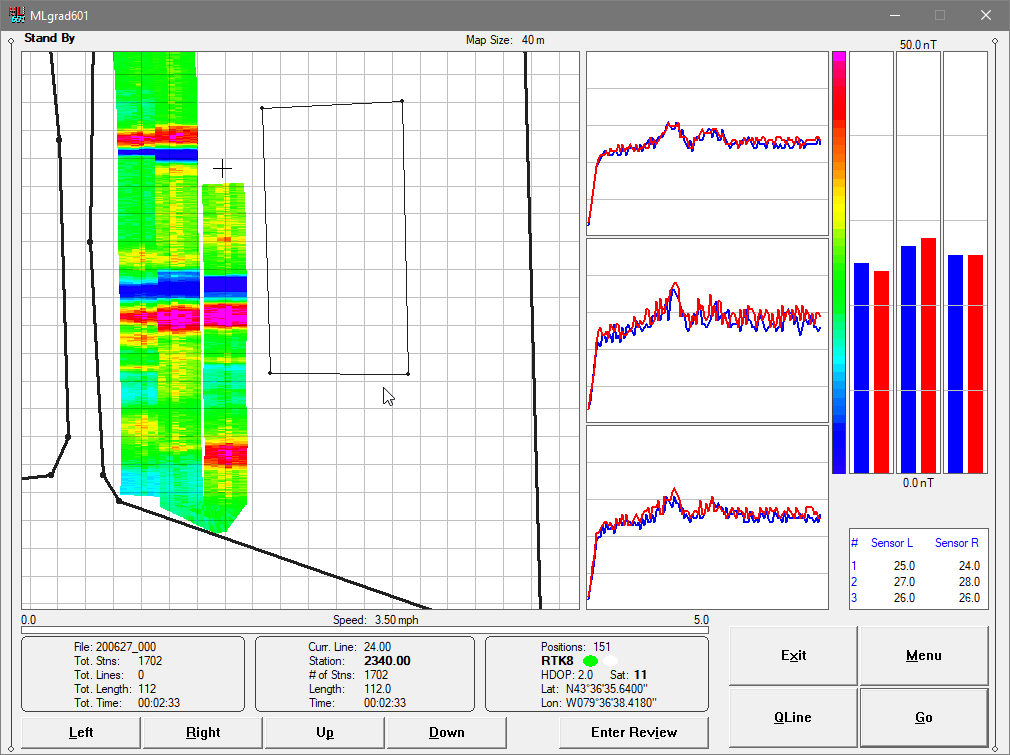
Task: Close the MLgrad601 window
Action: click(986, 15)
